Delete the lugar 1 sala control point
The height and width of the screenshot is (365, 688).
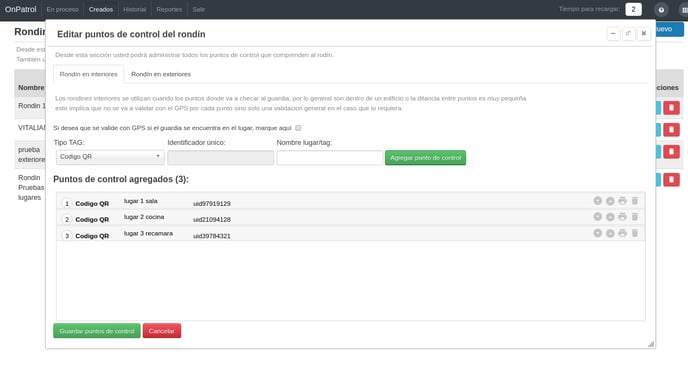[634, 201]
